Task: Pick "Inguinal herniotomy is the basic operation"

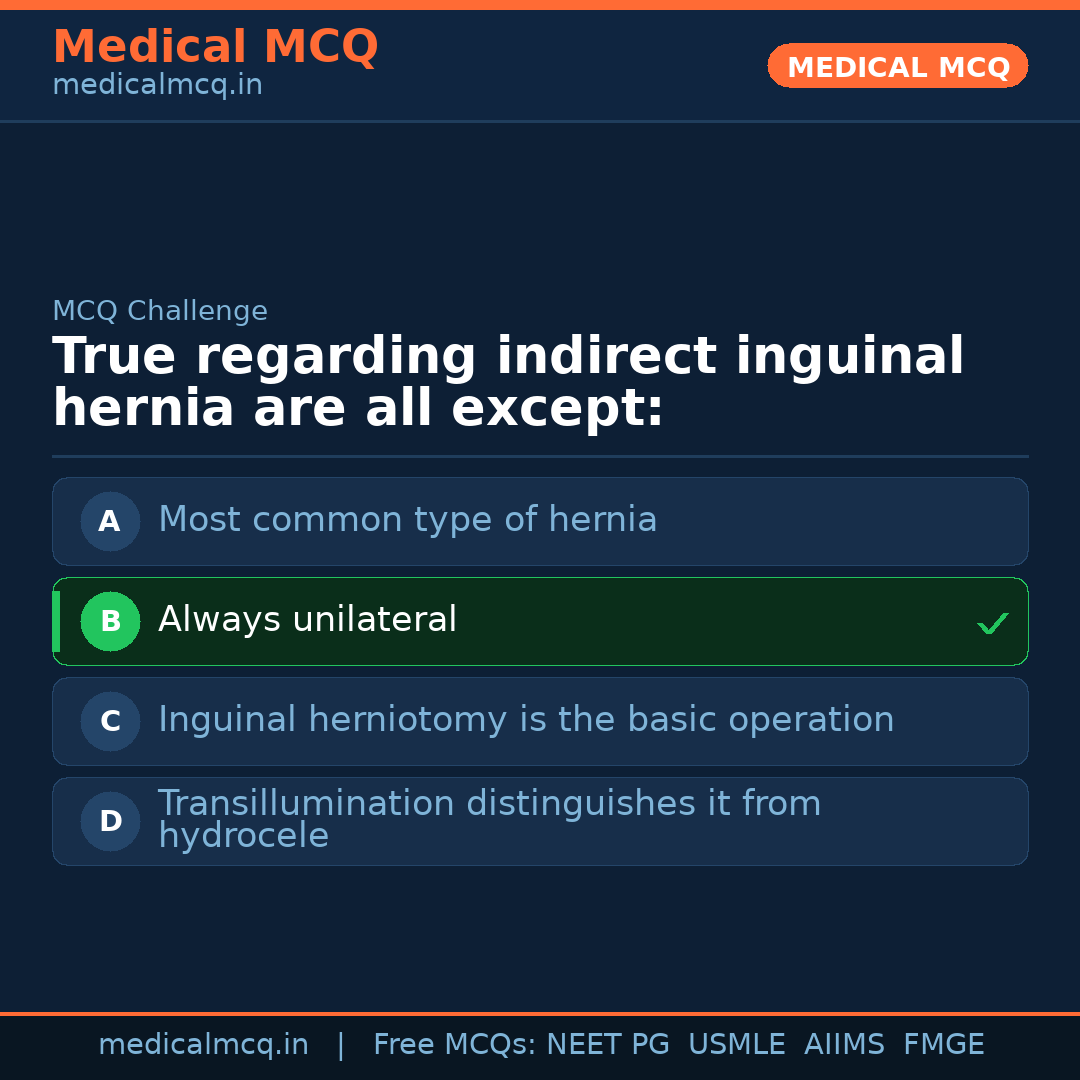Action: [x=526, y=720]
